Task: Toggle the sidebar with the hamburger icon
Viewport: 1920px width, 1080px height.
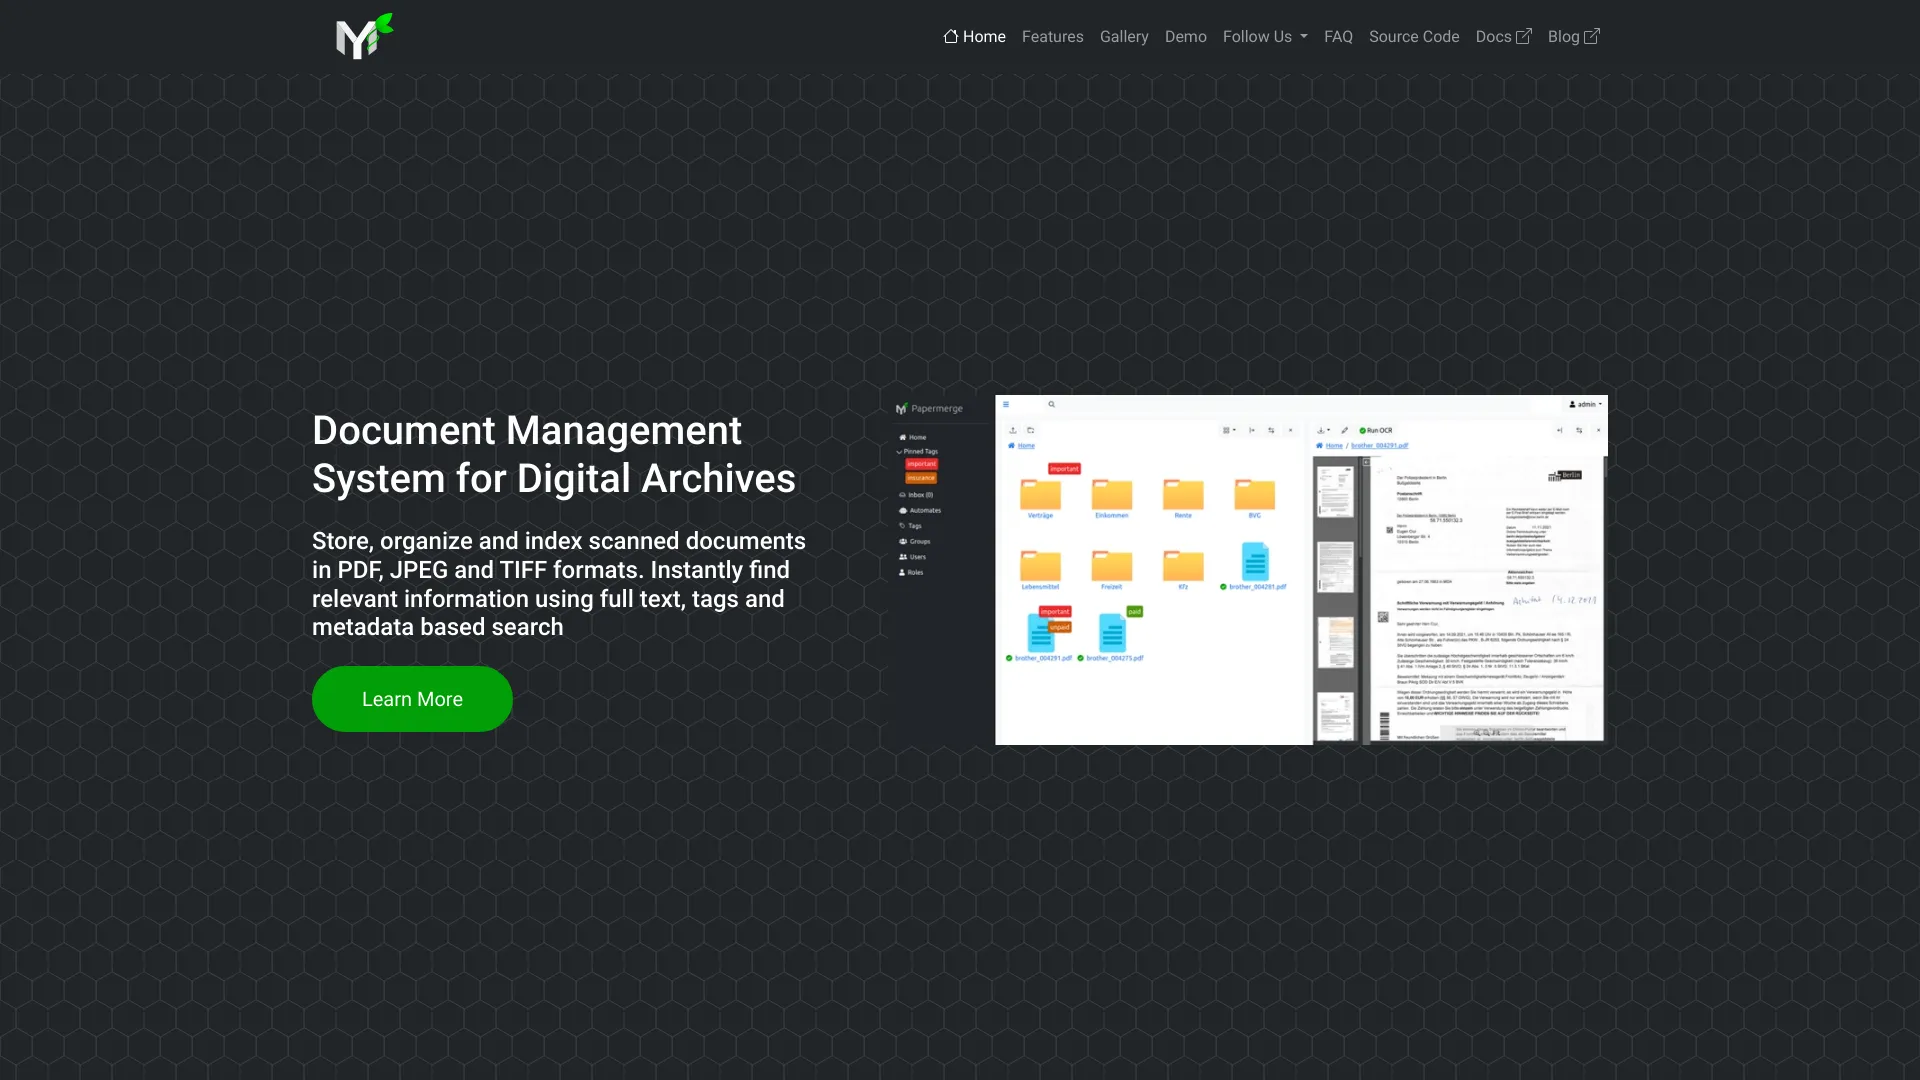Action: tap(1006, 404)
